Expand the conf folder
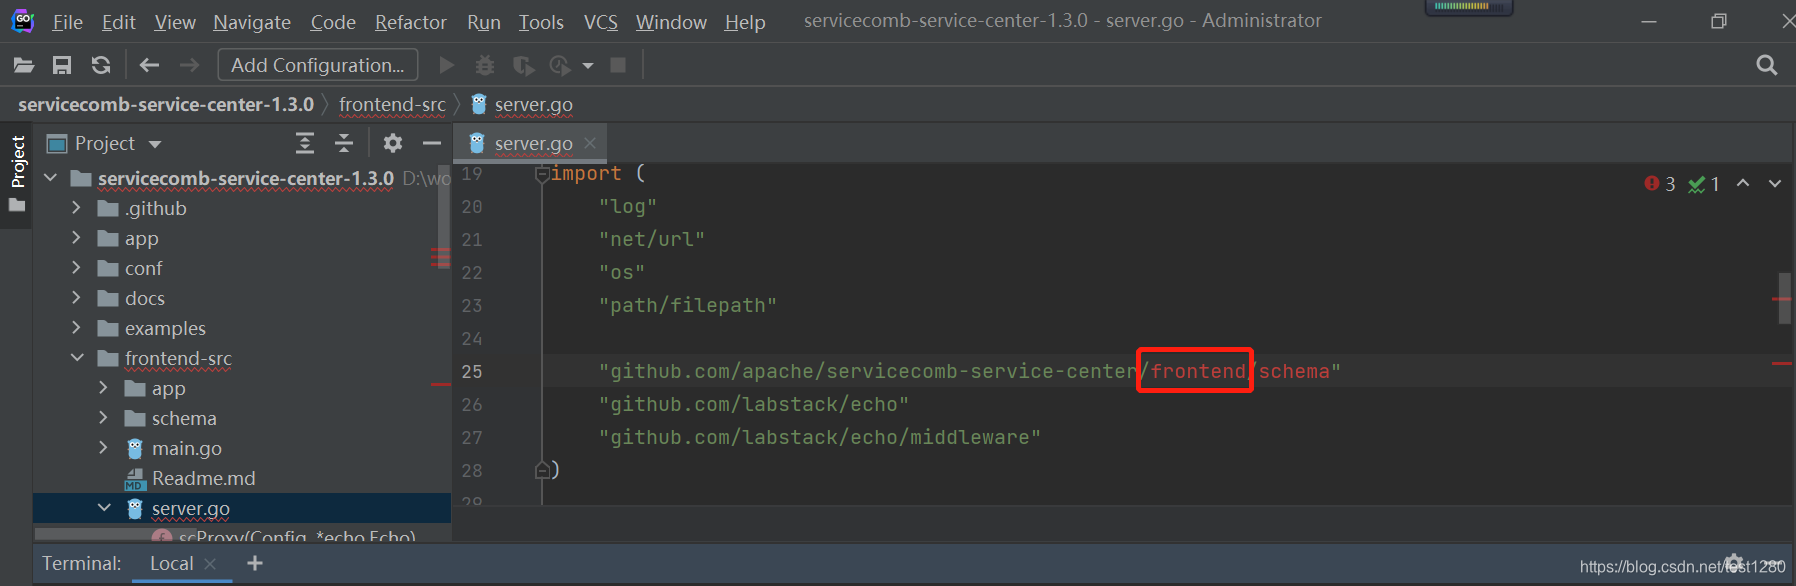Image resolution: width=1796 pixels, height=586 pixels. coord(77,268)
